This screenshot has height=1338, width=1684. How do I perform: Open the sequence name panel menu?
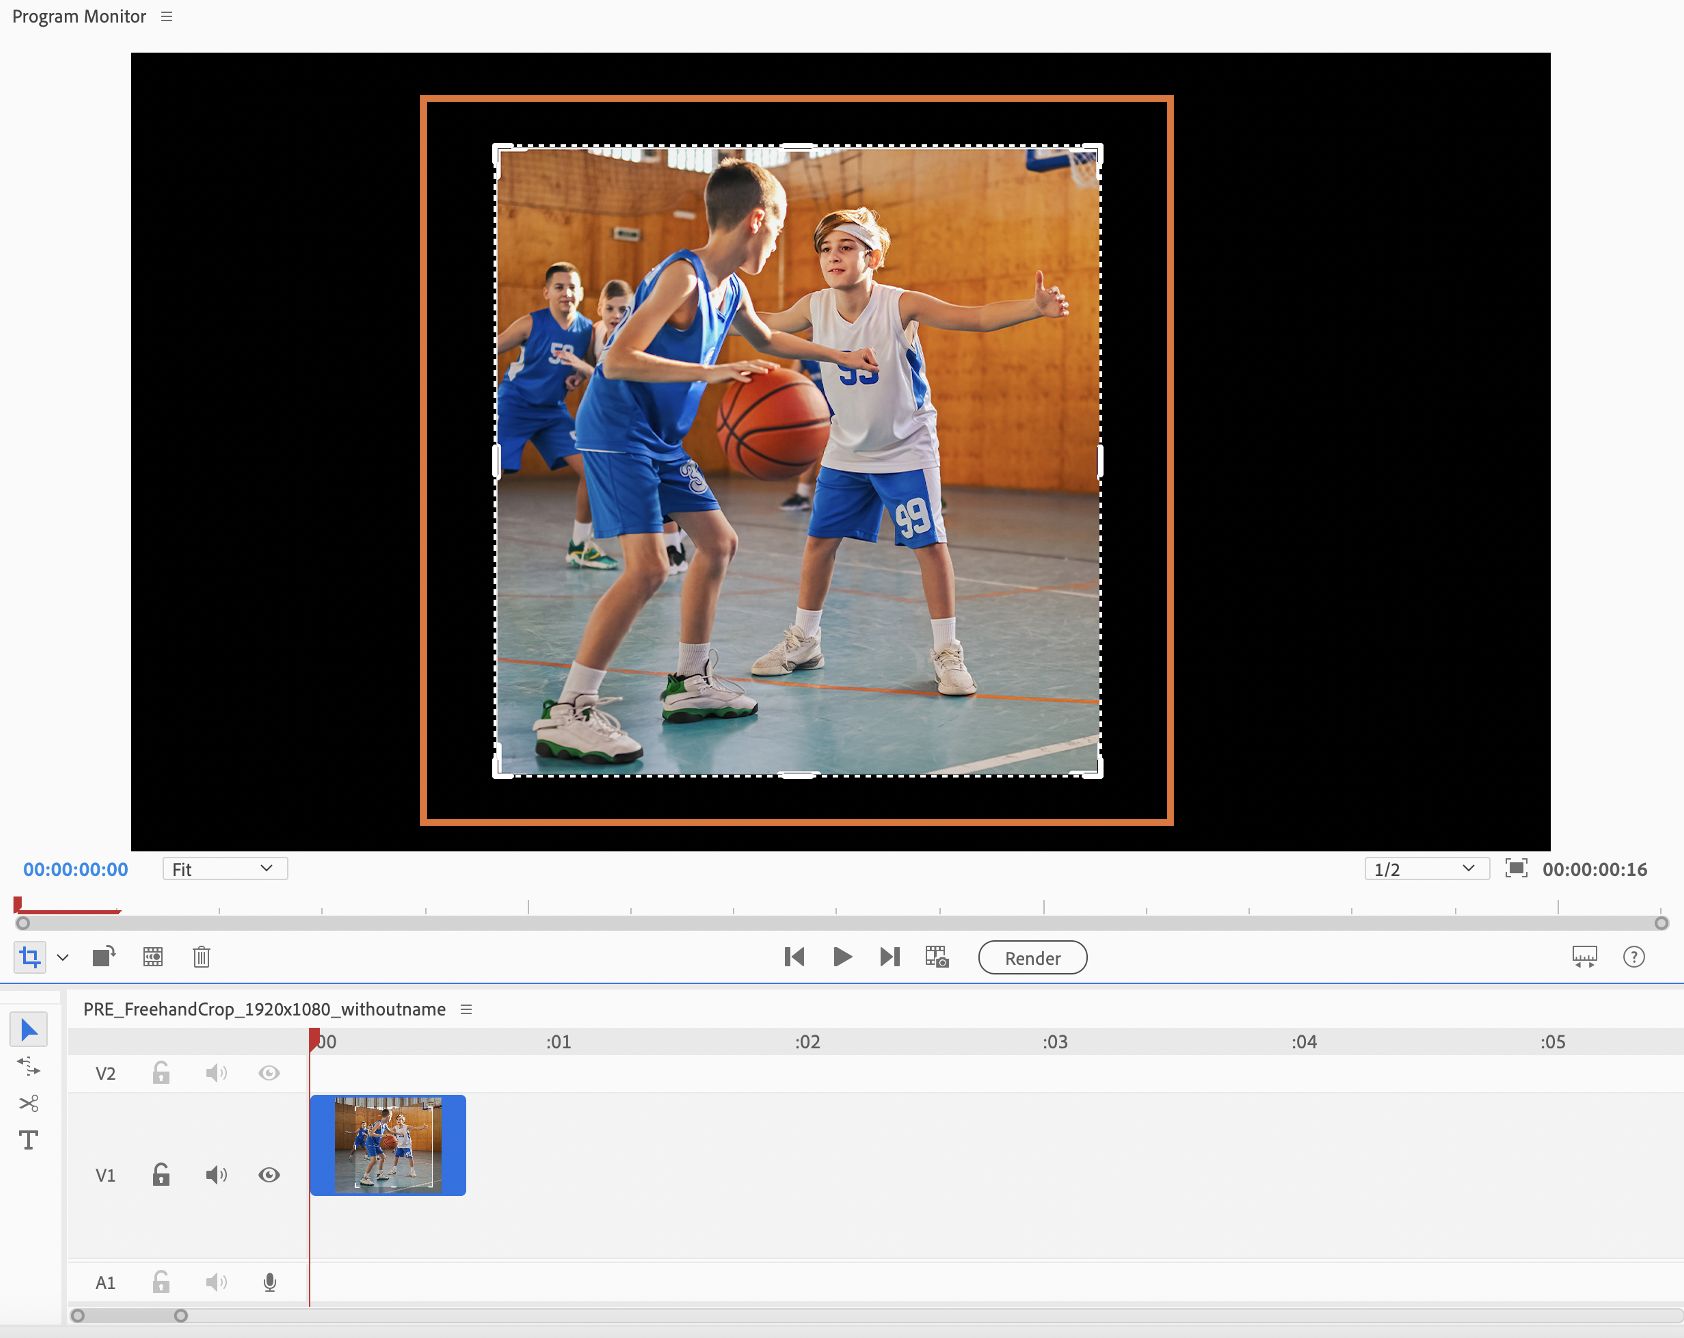[466, 1010]
